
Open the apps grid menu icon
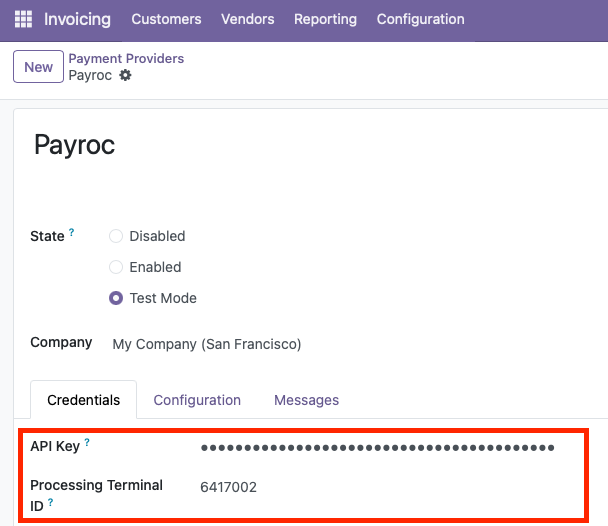coord(23,19)
